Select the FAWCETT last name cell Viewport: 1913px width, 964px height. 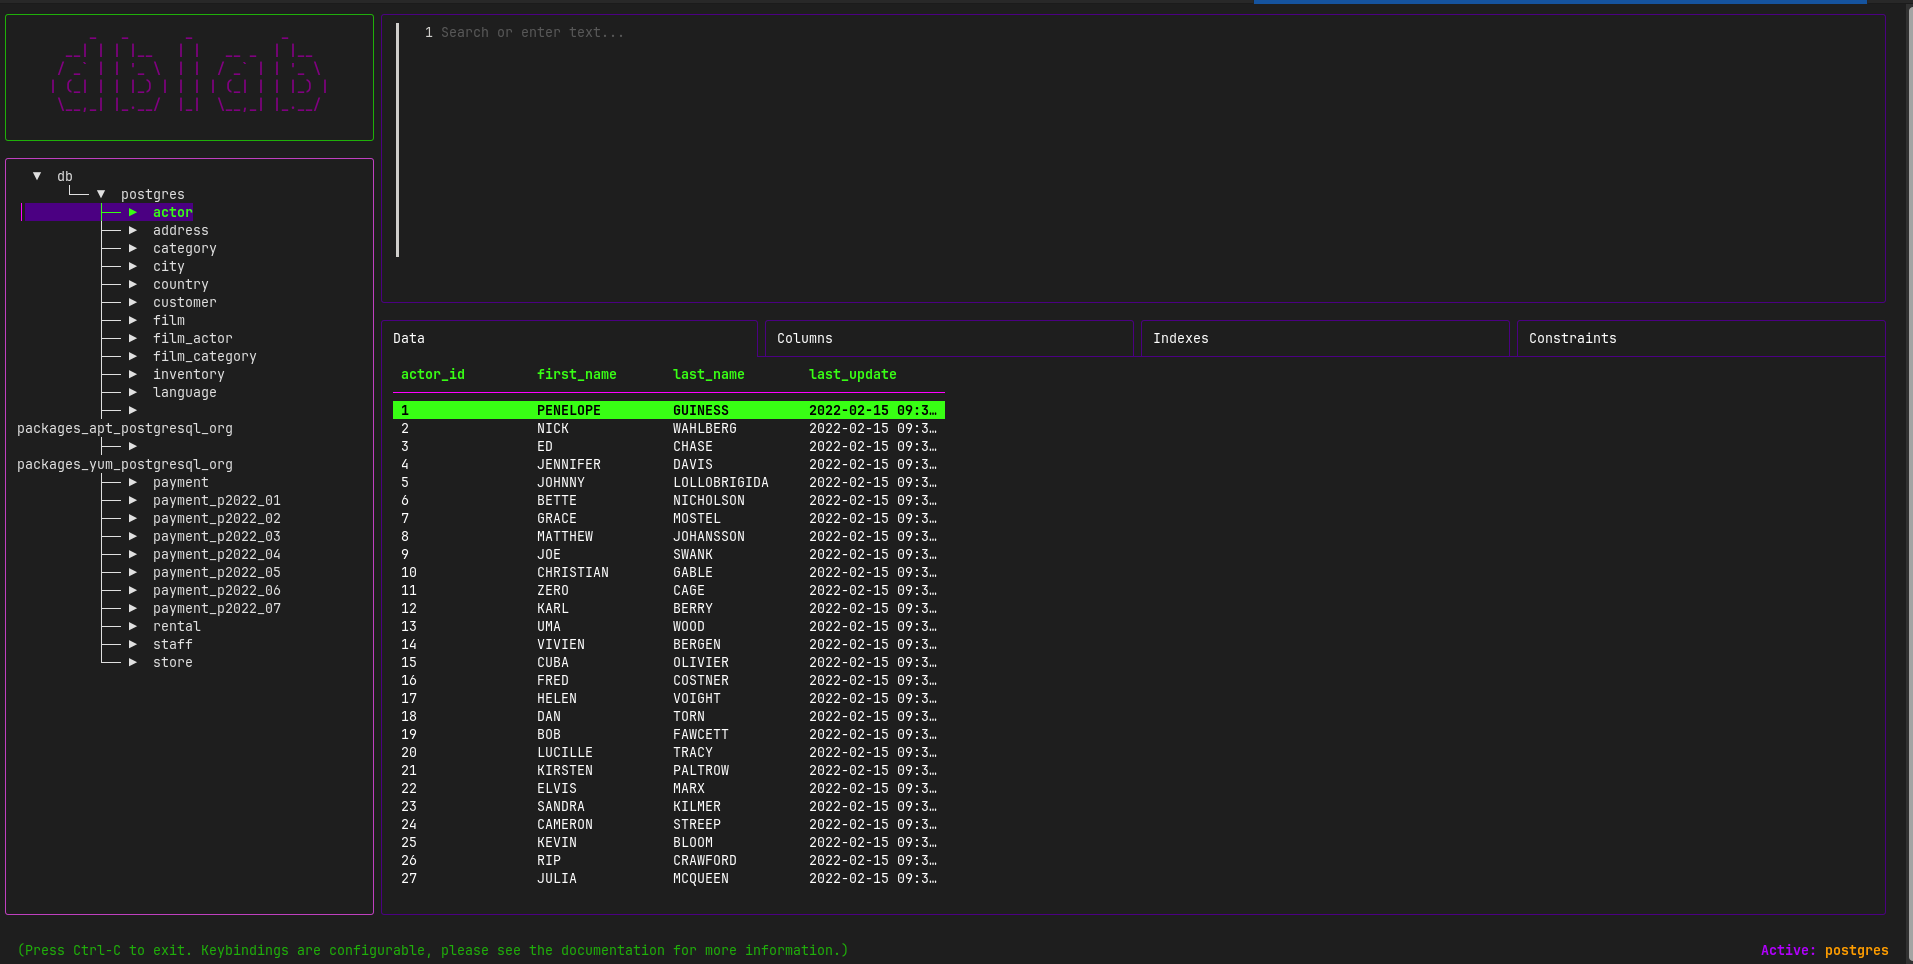pyautogui.click(x=701, y=734)
